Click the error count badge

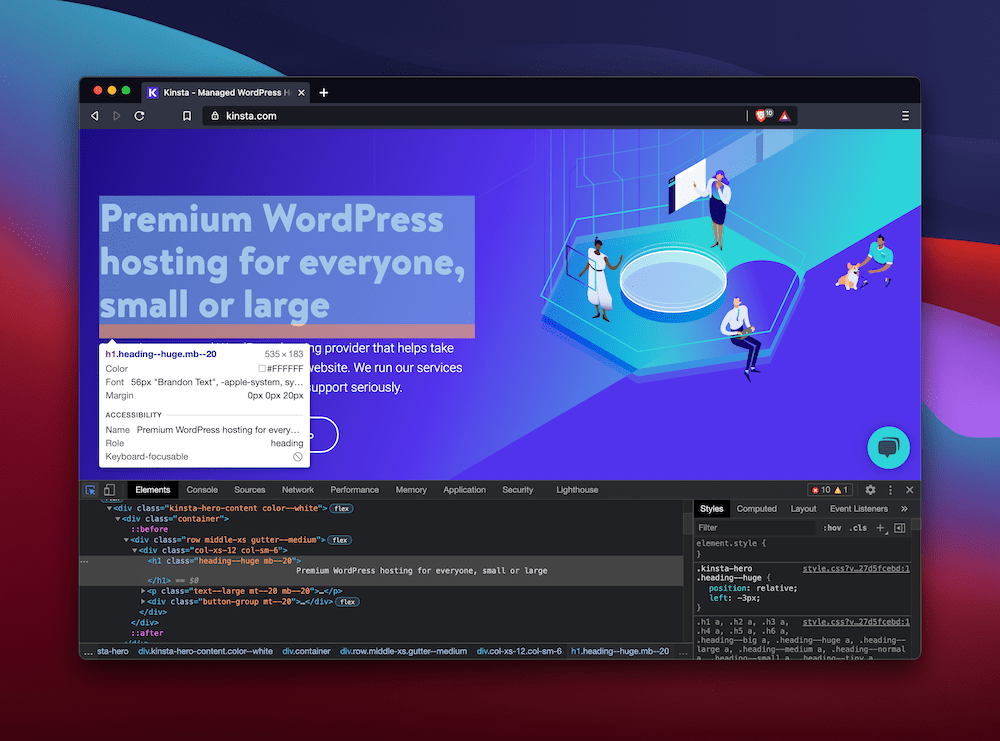[820, 490]
